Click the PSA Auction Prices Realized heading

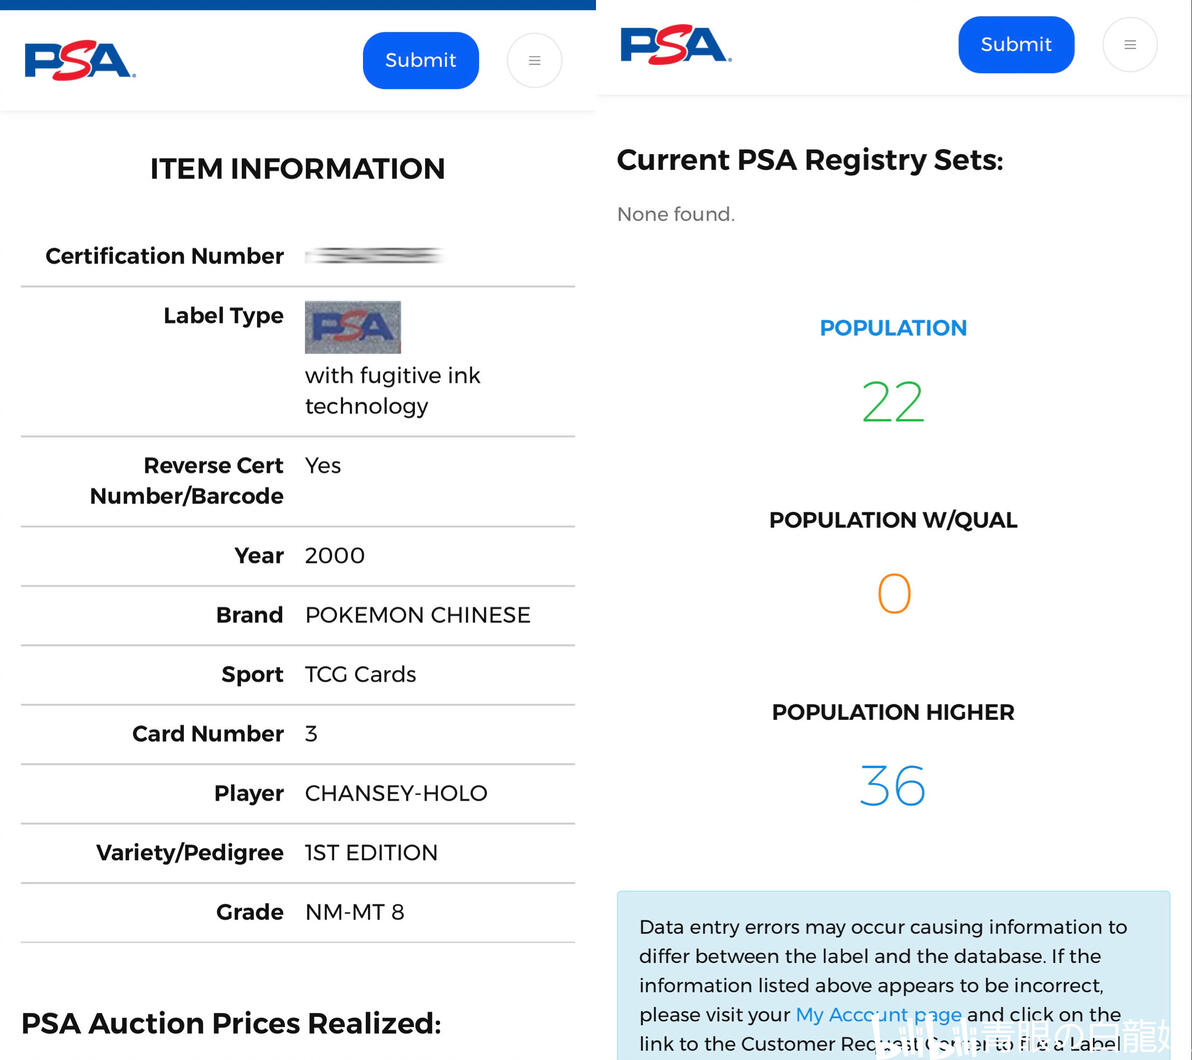231,1023
